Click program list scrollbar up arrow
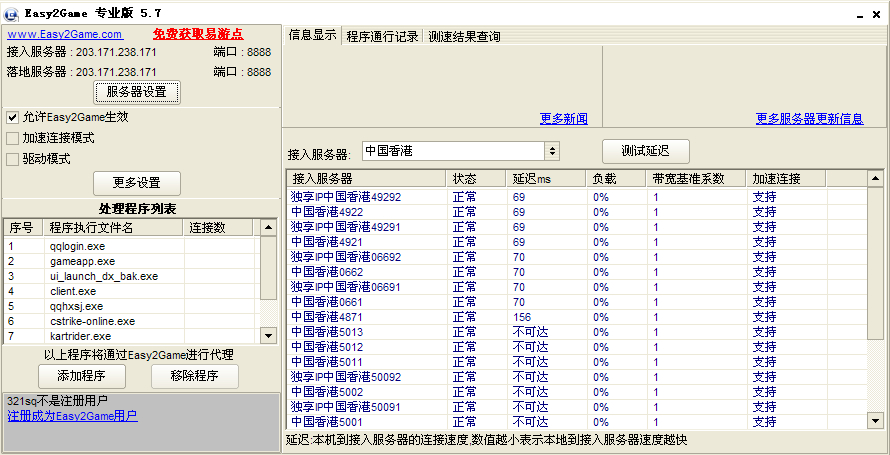Screen dimensions: 890x455 tap(268, 228)
